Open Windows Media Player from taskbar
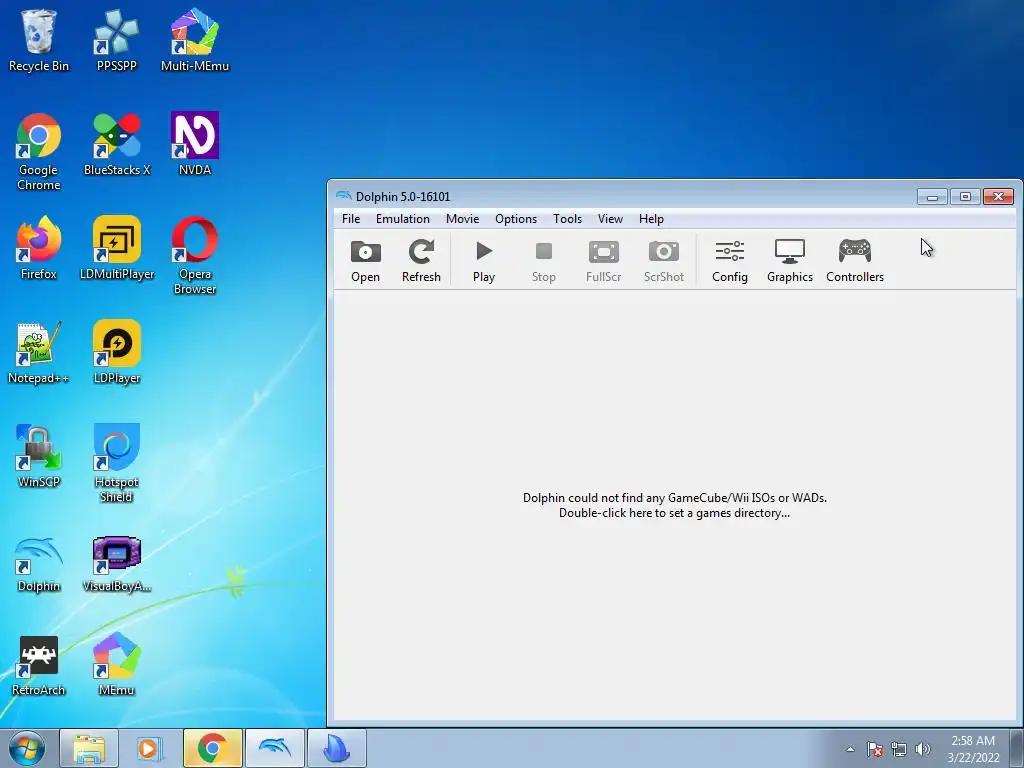Screen dimensions: 1024x768 (x=150, y=748)
